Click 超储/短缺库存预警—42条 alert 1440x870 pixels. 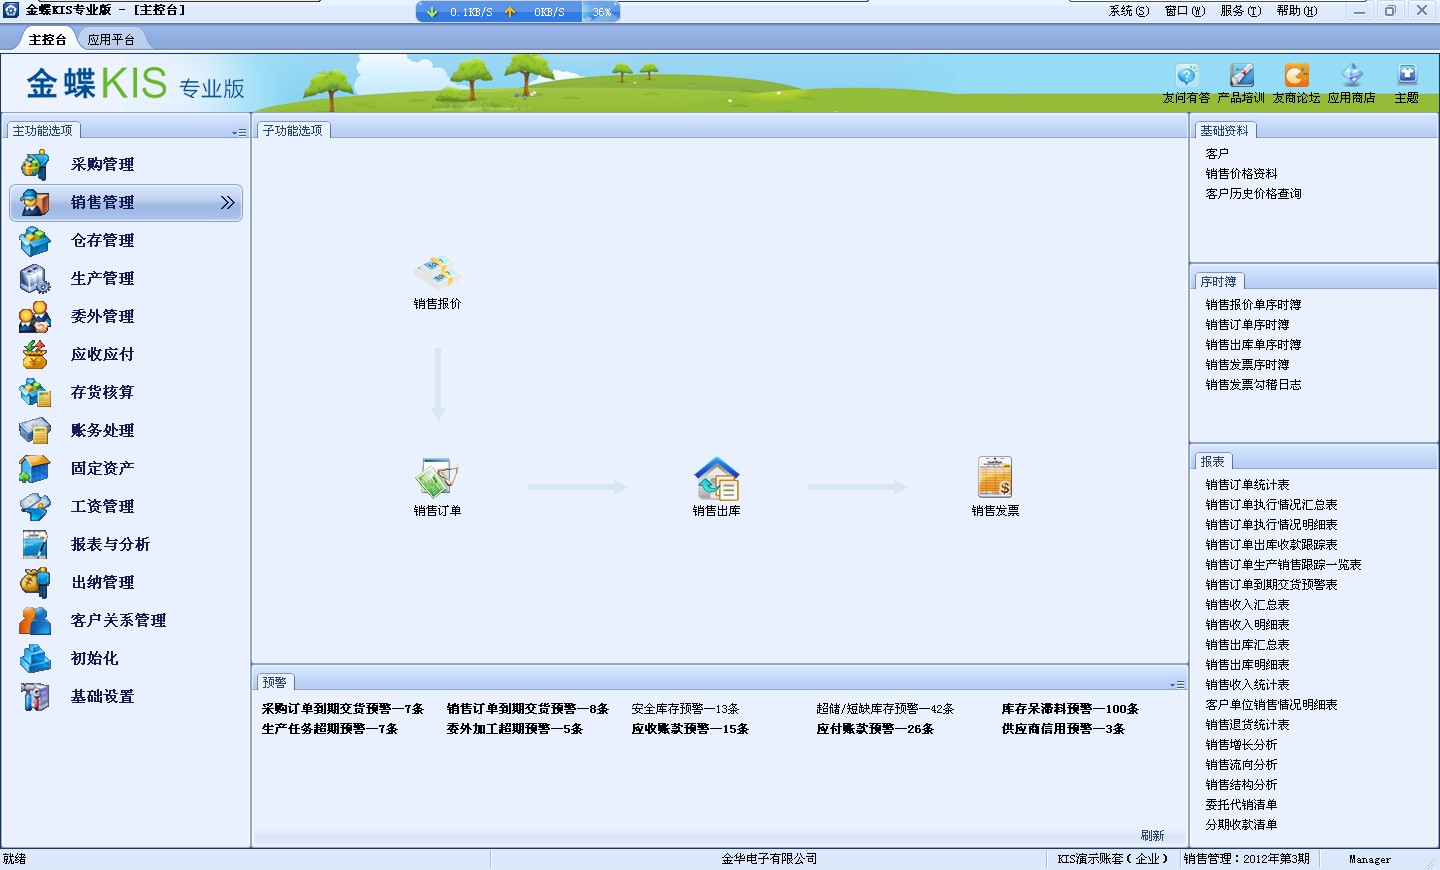(885, 709)
